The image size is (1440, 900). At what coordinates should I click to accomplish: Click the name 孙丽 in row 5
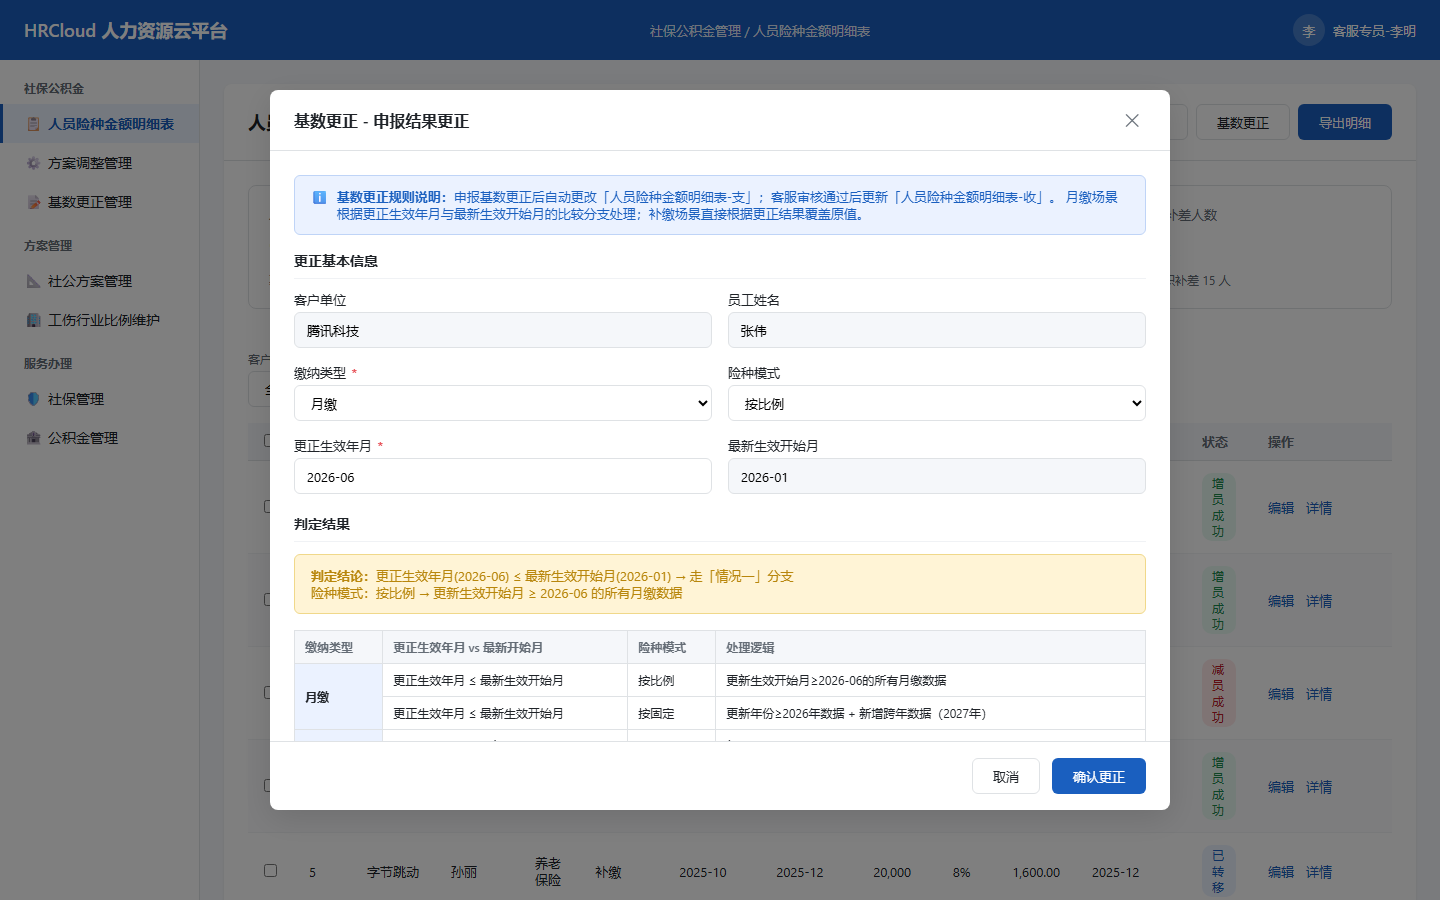pos(464,872)
